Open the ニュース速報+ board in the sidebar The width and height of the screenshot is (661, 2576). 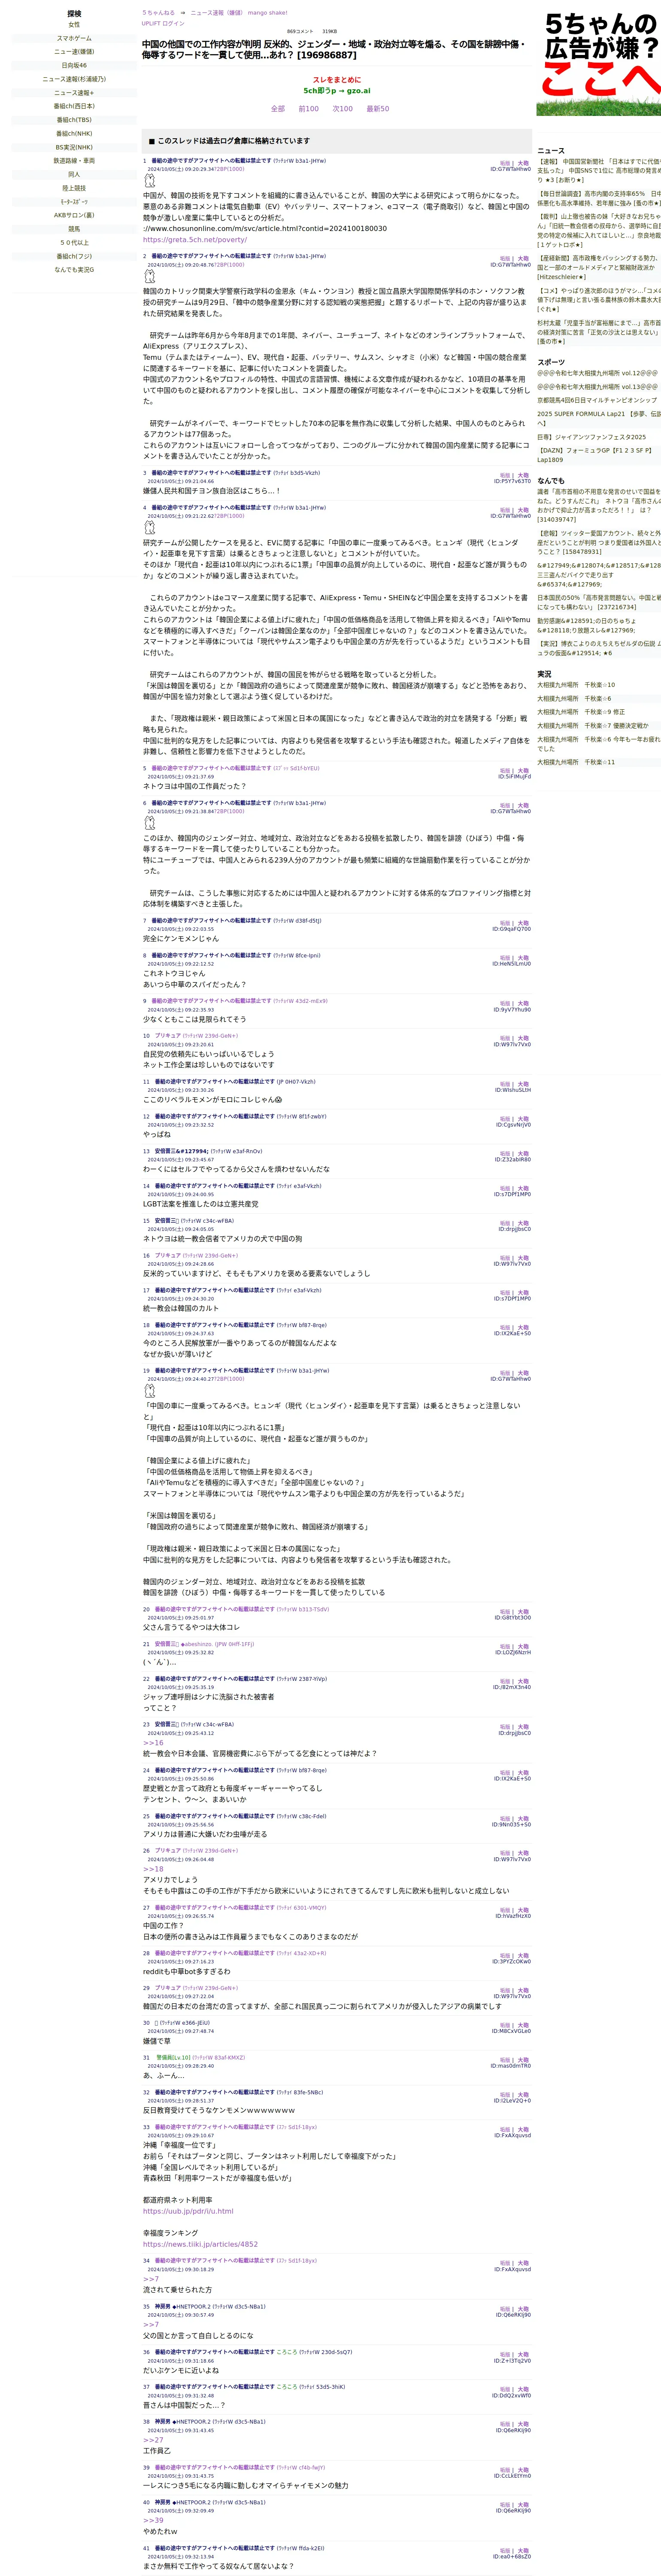point(74,93)
